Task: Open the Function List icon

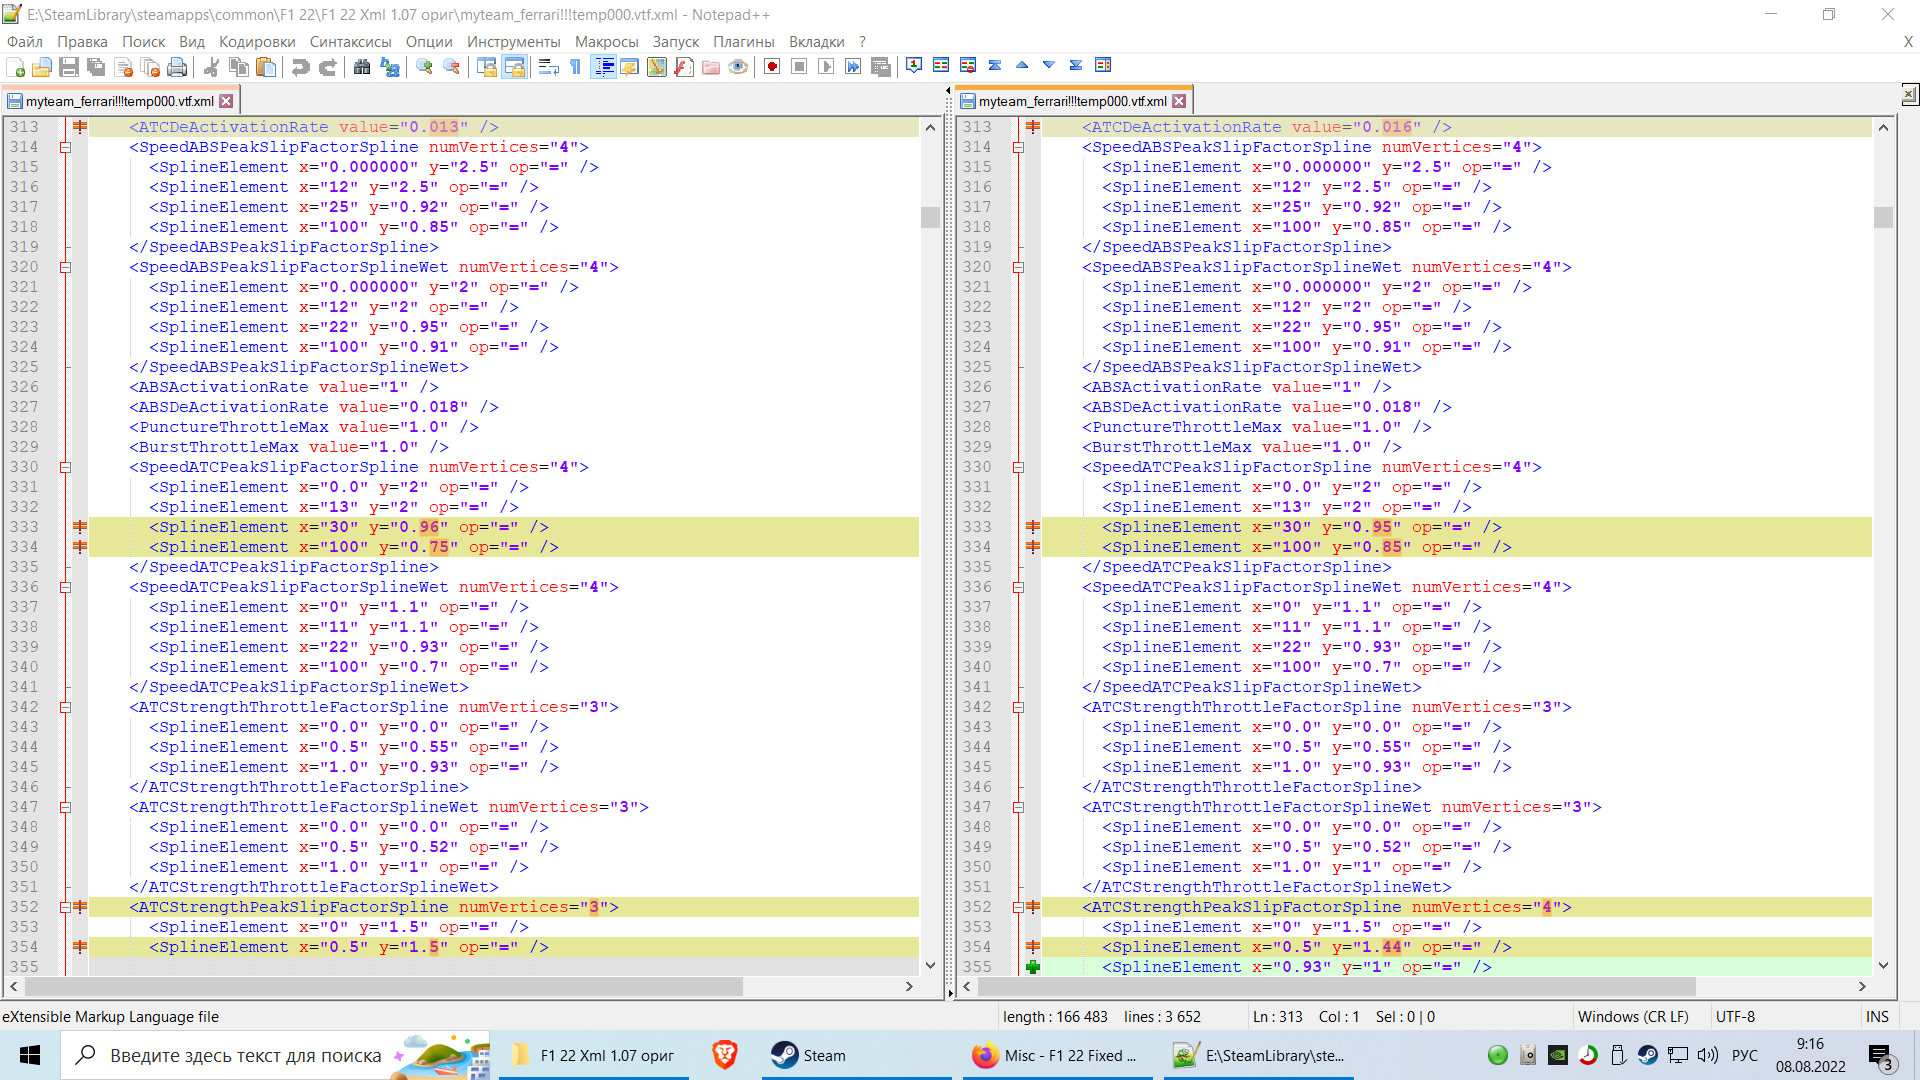Action: coord(684,67)
